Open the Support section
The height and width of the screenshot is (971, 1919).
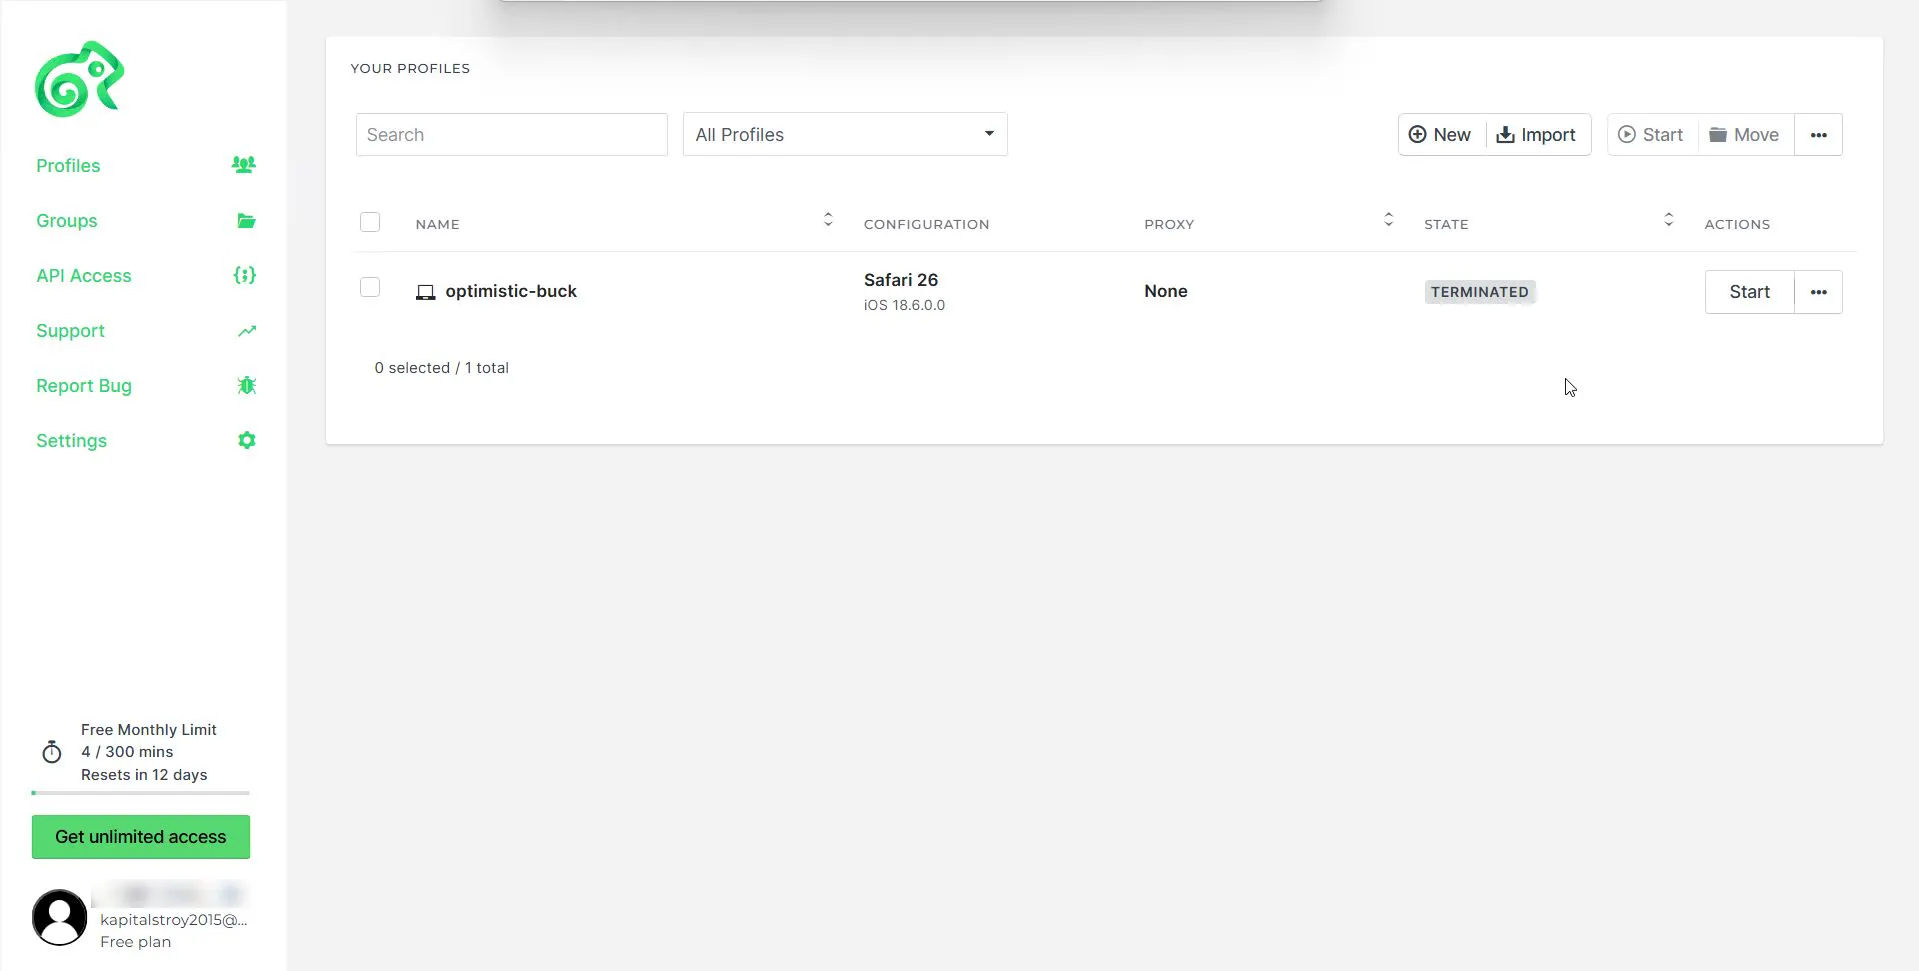point(70,331)
